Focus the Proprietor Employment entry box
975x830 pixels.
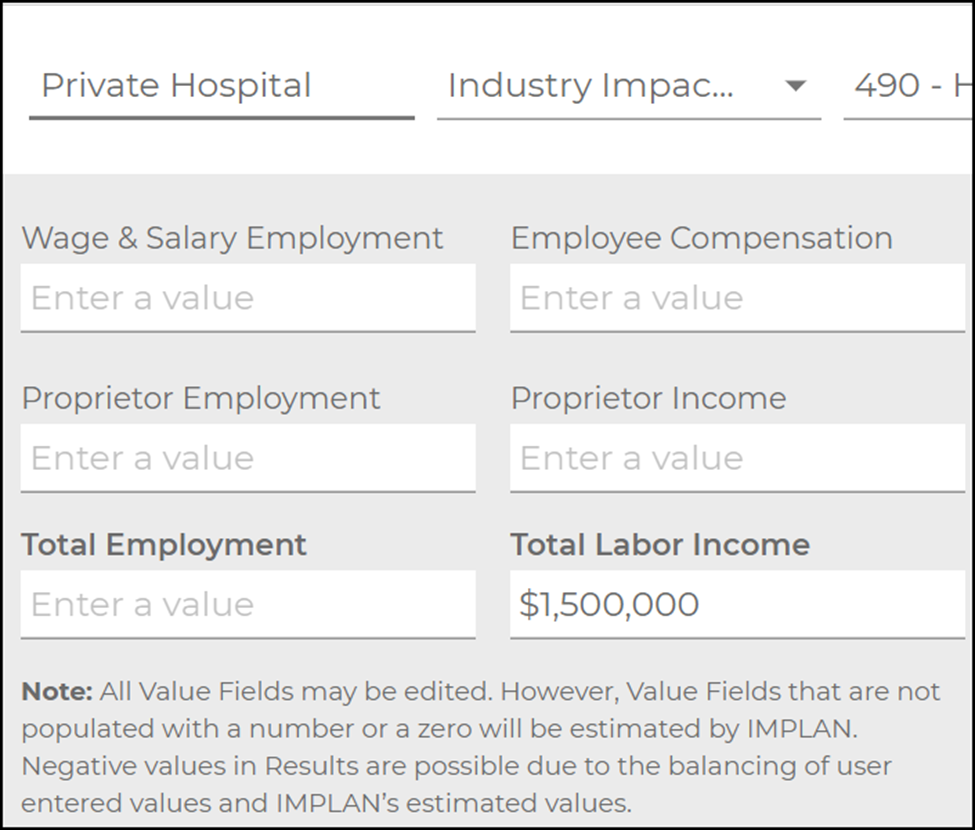click(x=247, y=457)
